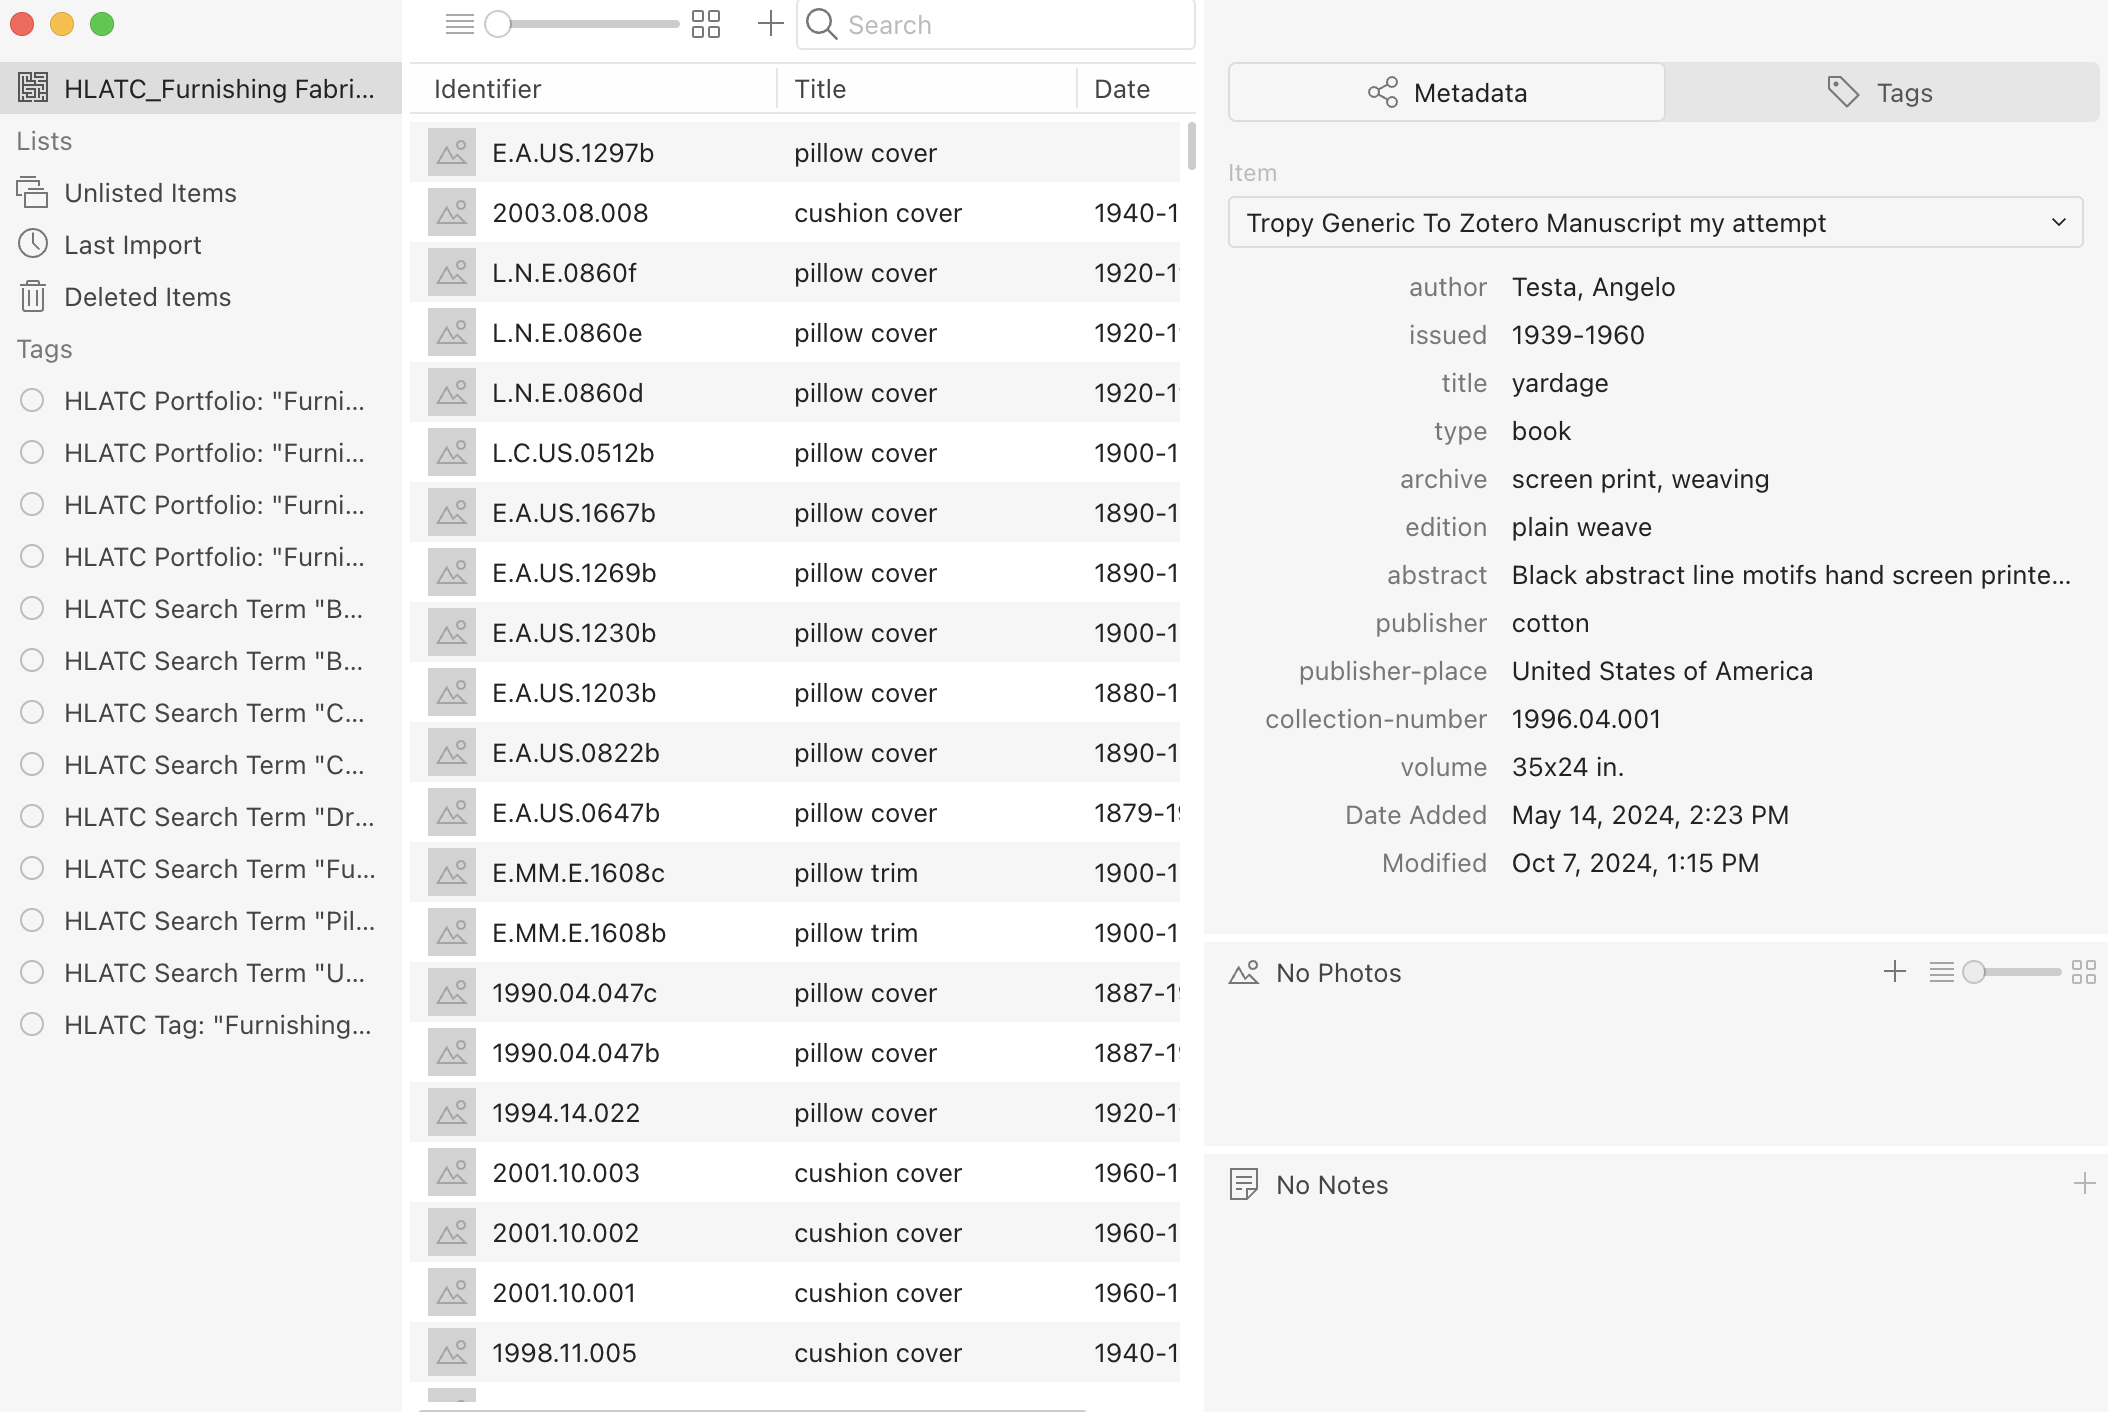Edit the abstract field text
Image resolution: width=2108 pixels, height=1412 pixels.
click(x=1791, y=575)
